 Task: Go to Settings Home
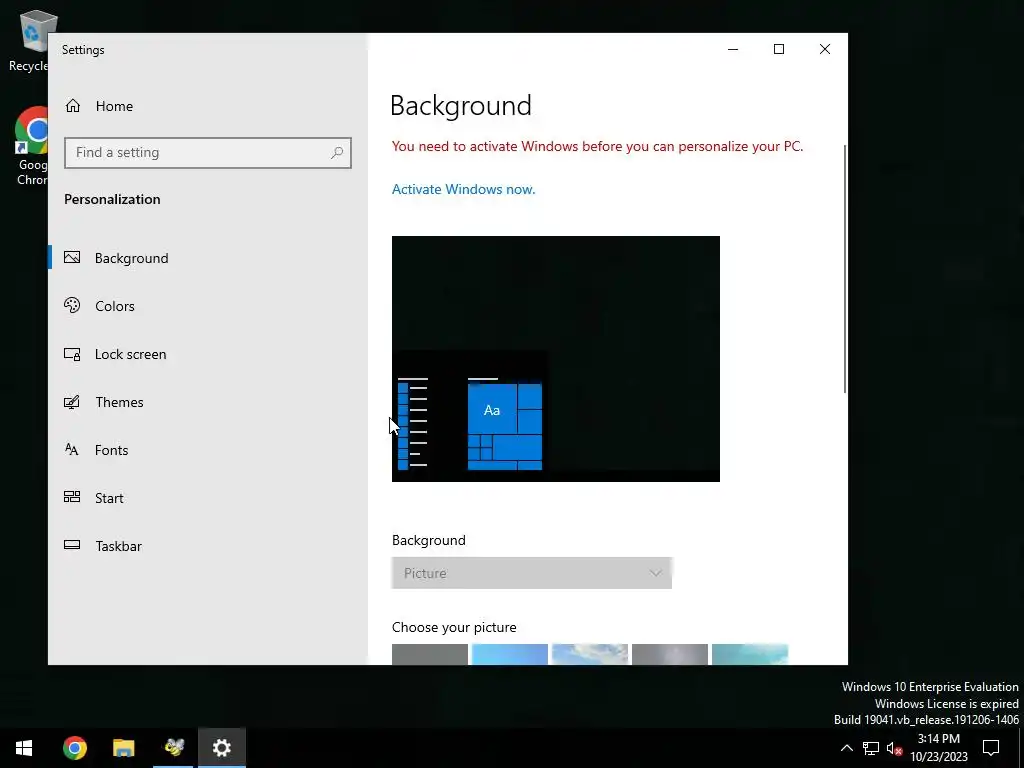99,106
